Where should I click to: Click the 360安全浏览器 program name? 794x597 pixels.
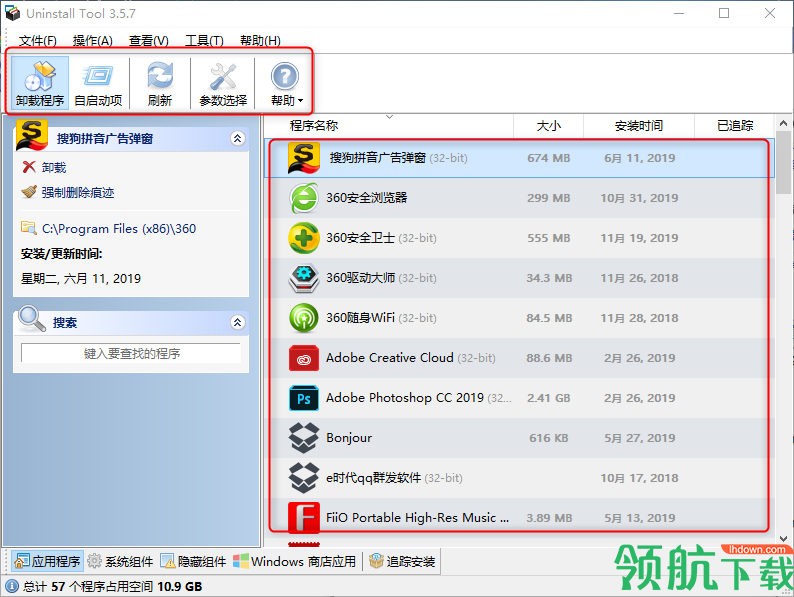367,198
